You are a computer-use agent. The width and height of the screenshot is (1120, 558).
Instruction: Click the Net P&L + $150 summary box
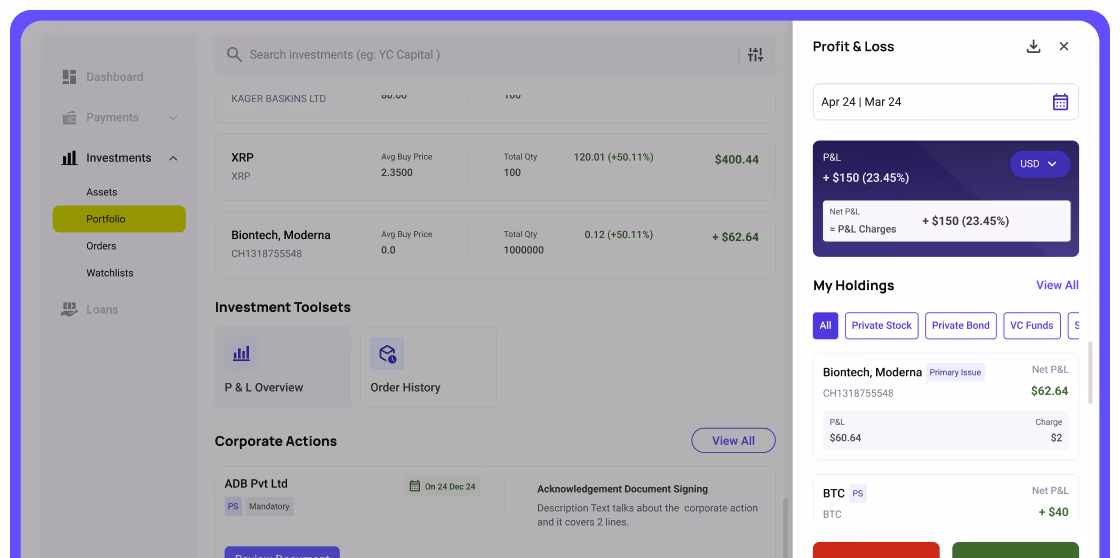946,221
